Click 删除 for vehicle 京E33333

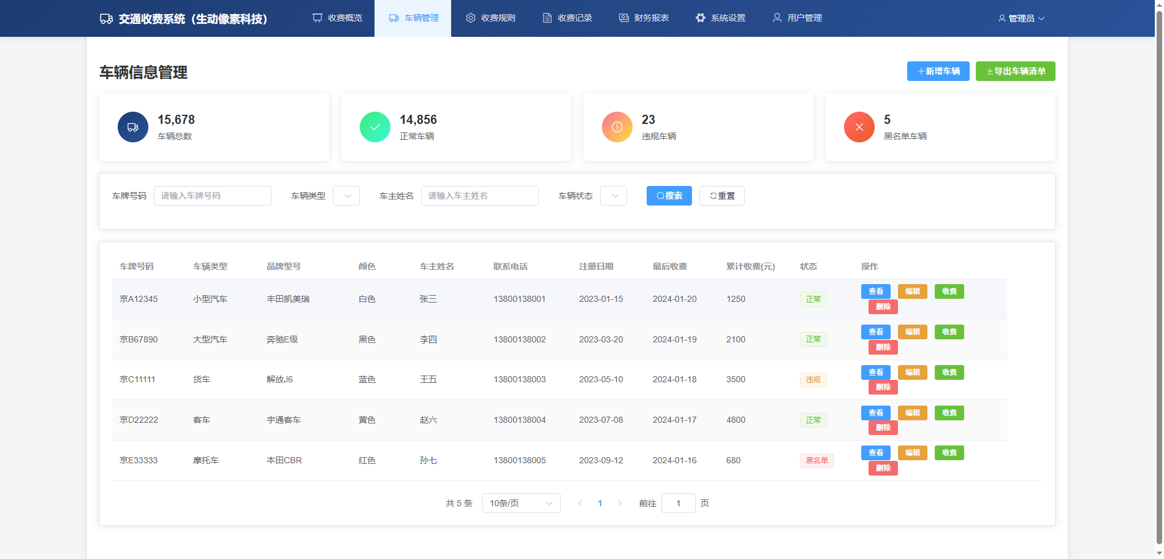[882, 468]
